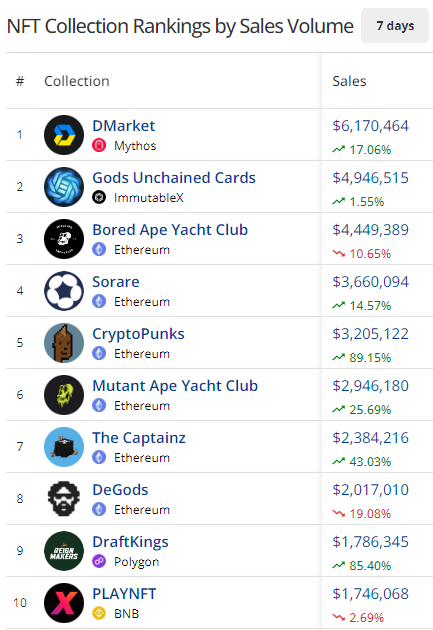This screenshot has width=433, height=630.
Task: Click the Polygon chain icon under DraftKings
Action: [99, 561]
